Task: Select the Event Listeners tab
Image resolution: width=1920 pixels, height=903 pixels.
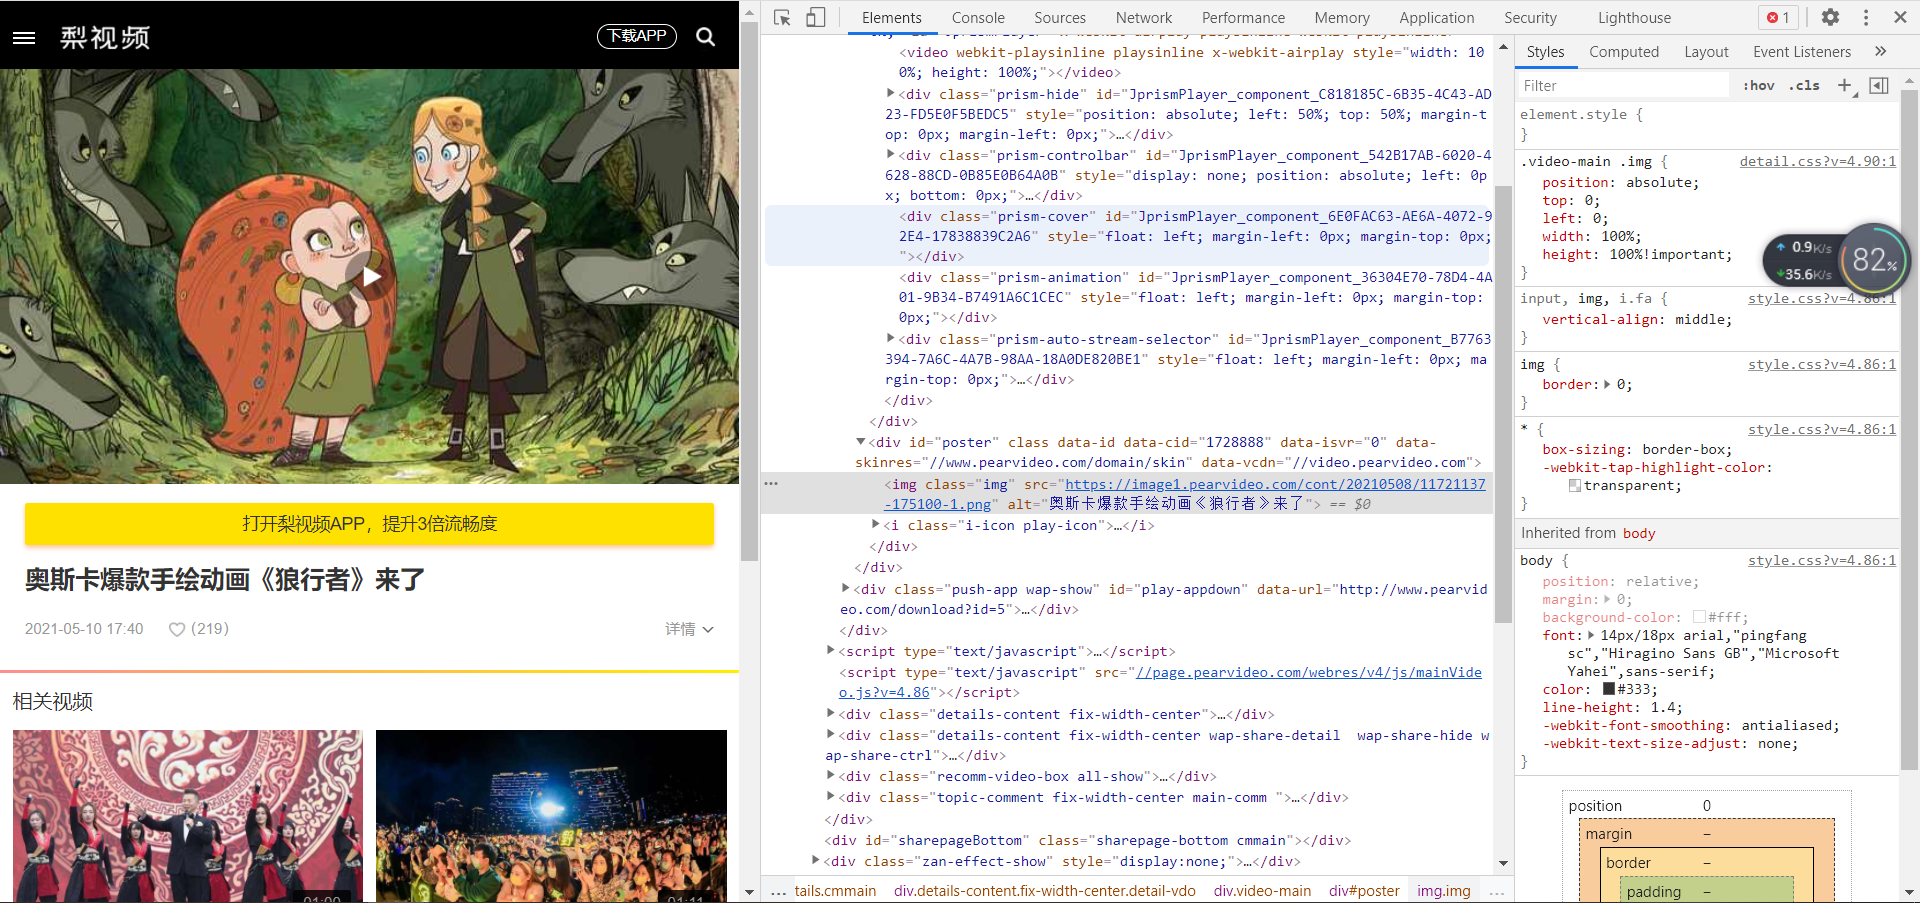Action: tap(1802, 52)
